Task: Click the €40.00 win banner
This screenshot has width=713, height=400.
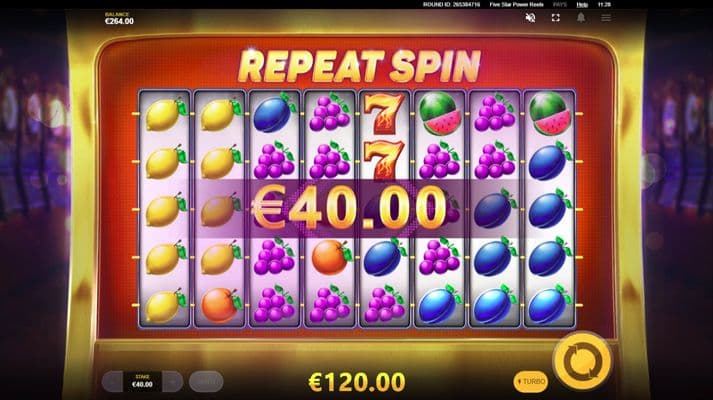Action: point(349,208)
